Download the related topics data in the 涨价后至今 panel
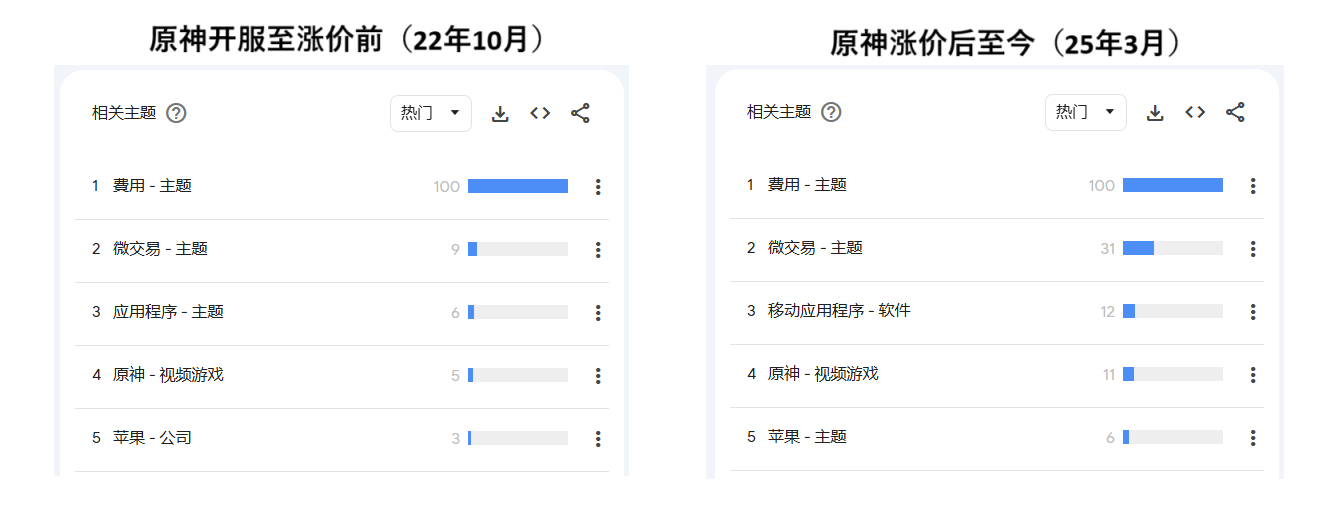 click(x=1155, y=113)
